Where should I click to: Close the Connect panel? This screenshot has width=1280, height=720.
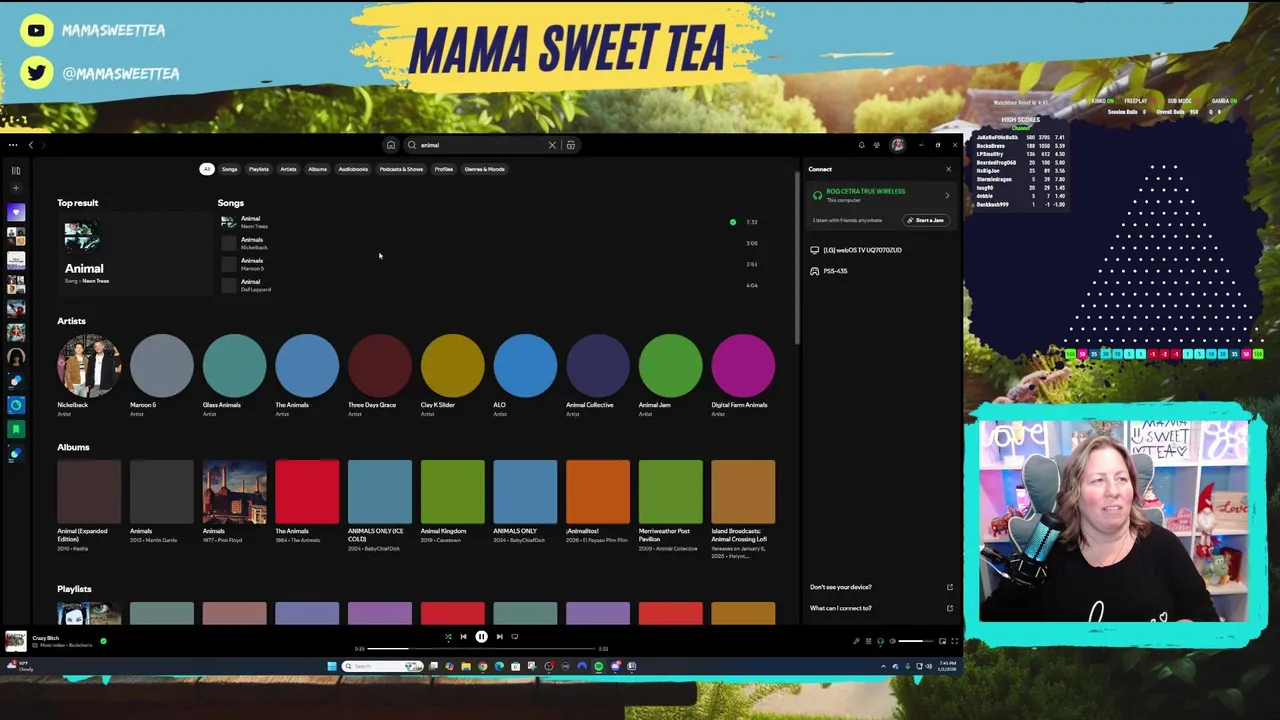pos(949,169)
